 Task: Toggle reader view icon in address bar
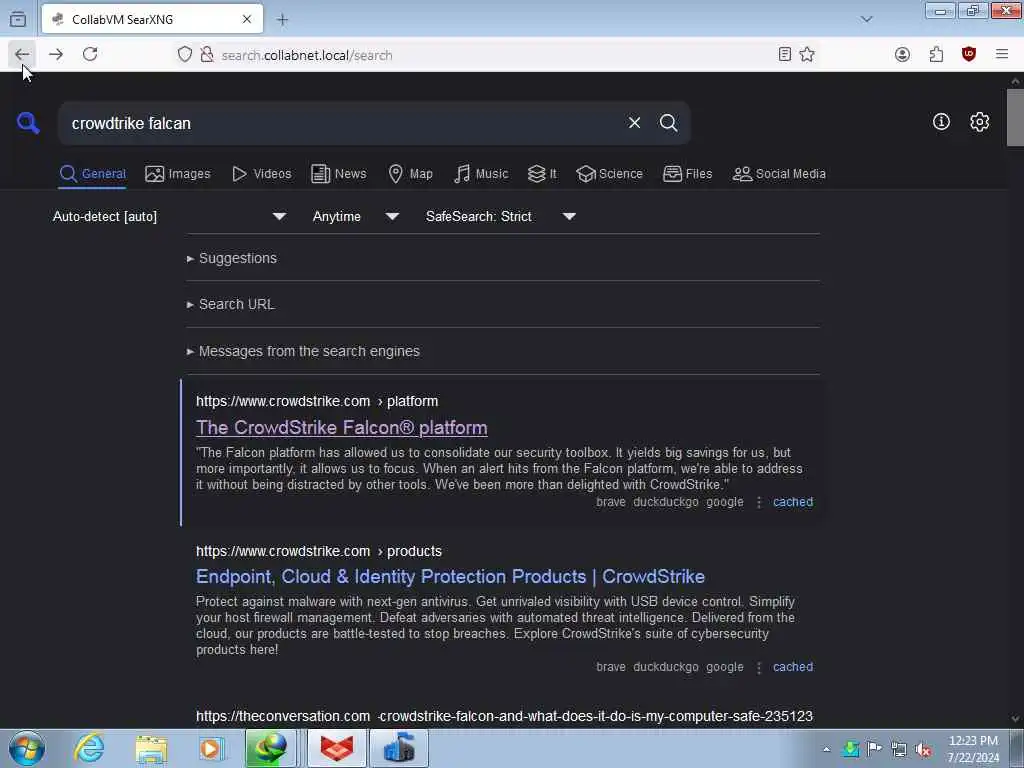coord(785,55)
